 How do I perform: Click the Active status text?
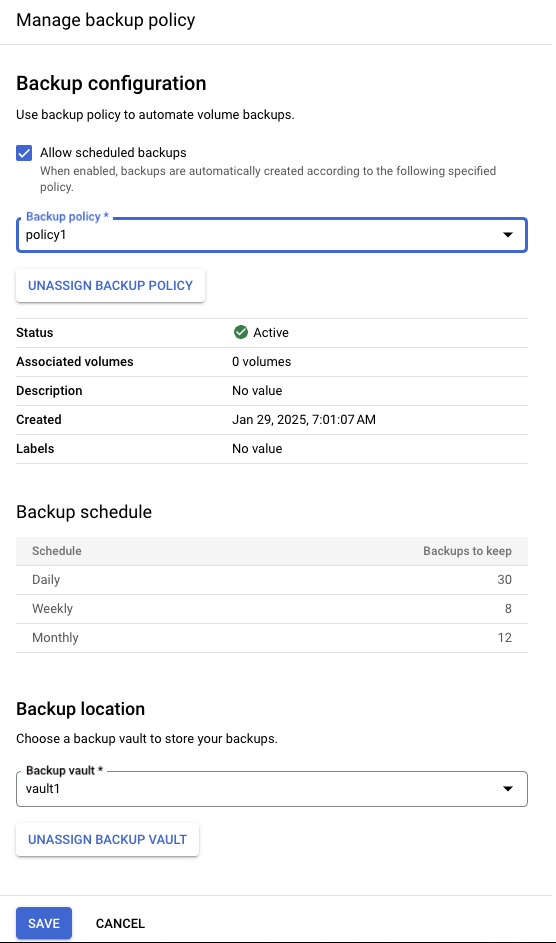coord(270,333)
